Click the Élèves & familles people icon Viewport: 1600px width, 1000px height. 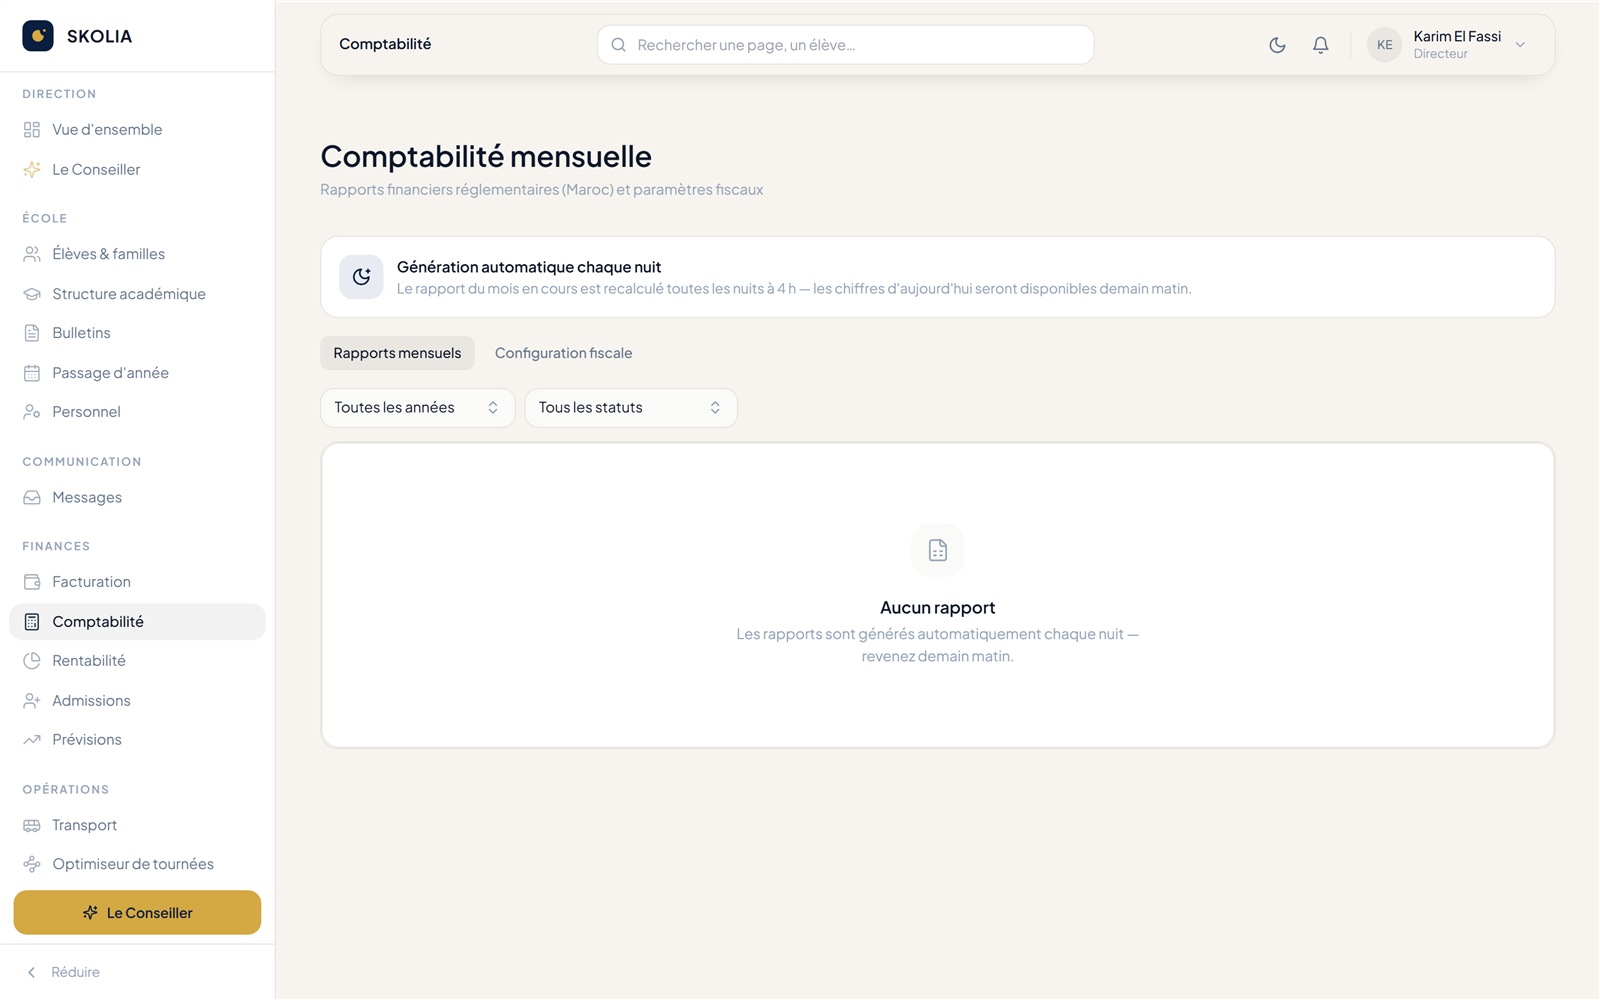[32, 254]
